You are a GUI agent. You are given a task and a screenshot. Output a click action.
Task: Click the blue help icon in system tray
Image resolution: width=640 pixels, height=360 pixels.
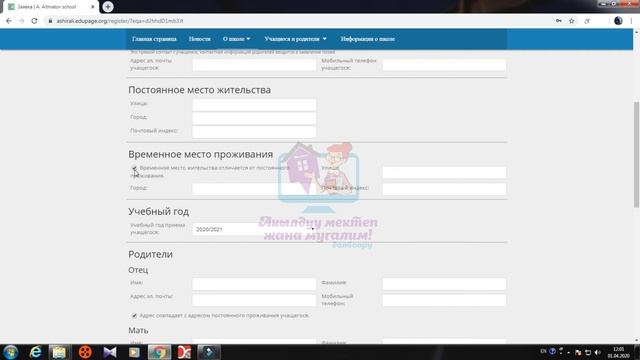[x=552, y=351]
